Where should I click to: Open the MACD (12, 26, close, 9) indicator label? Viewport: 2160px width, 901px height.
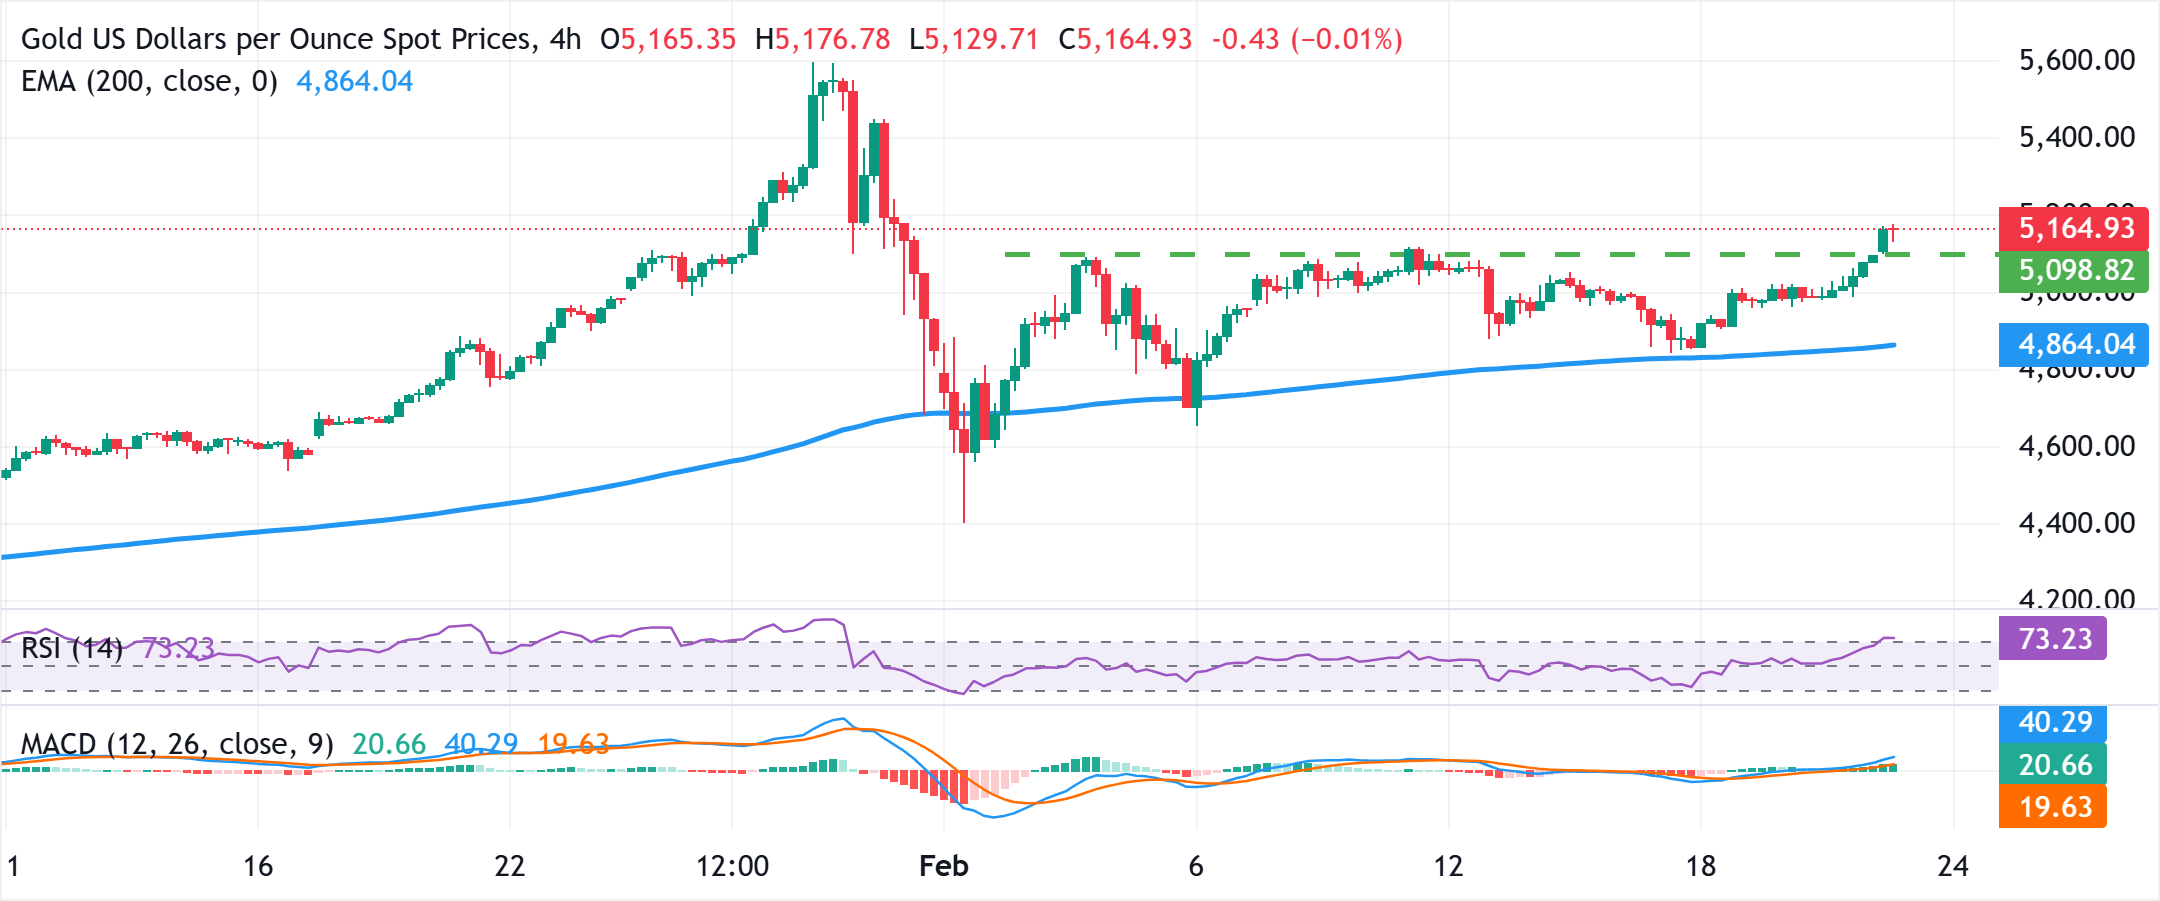(x=177, y=744)
